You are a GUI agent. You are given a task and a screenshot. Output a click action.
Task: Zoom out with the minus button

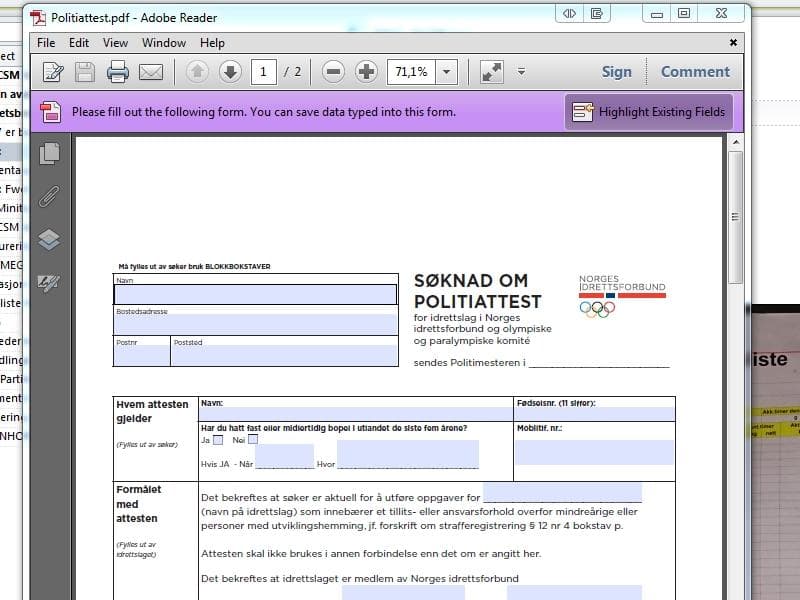click(334, 72)
